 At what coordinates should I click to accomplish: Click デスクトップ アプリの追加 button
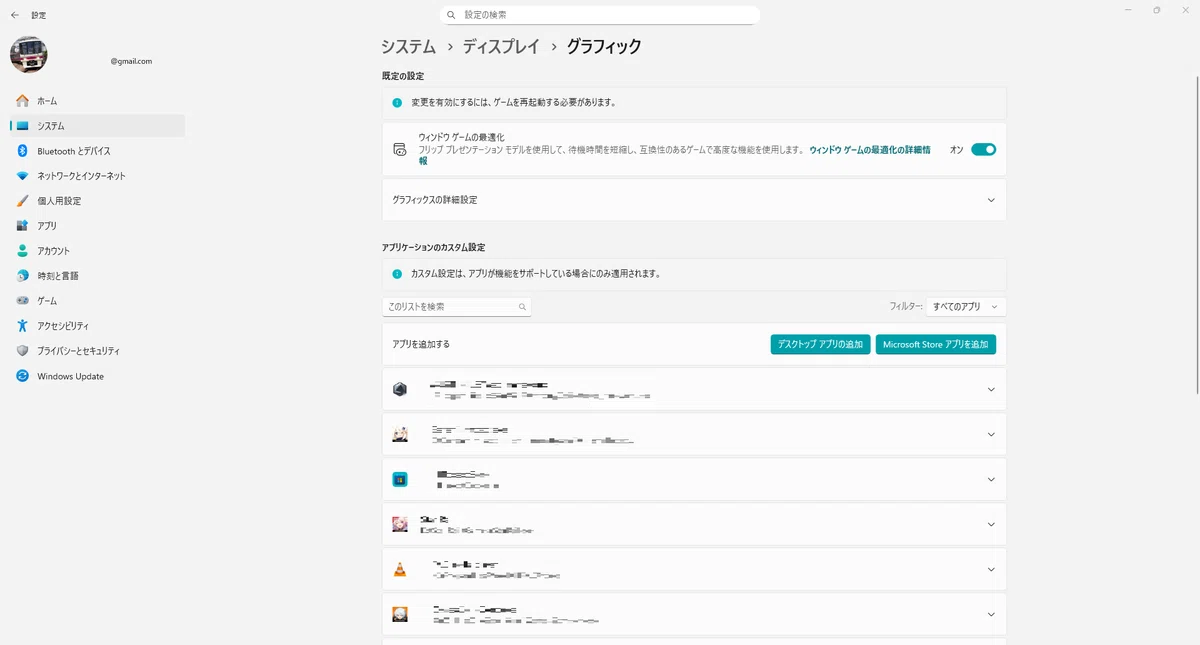tap(820, 344)
